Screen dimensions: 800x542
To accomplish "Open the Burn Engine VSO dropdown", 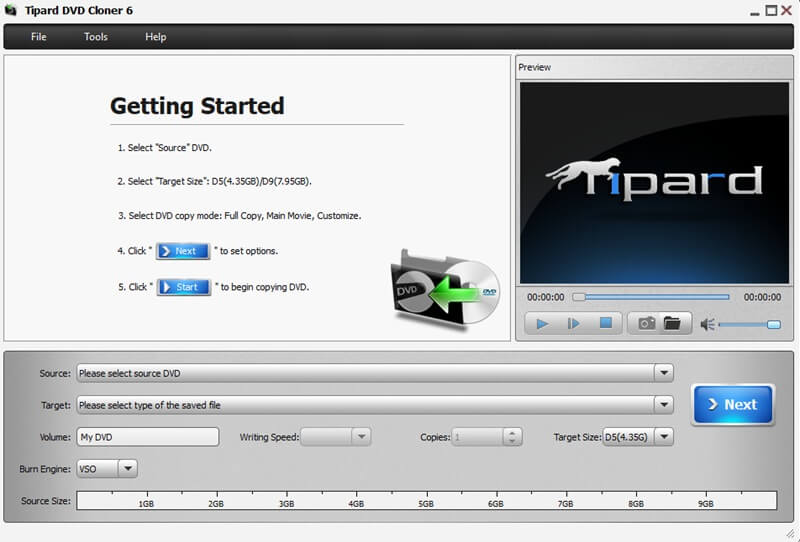I will (x=127, y=468).
